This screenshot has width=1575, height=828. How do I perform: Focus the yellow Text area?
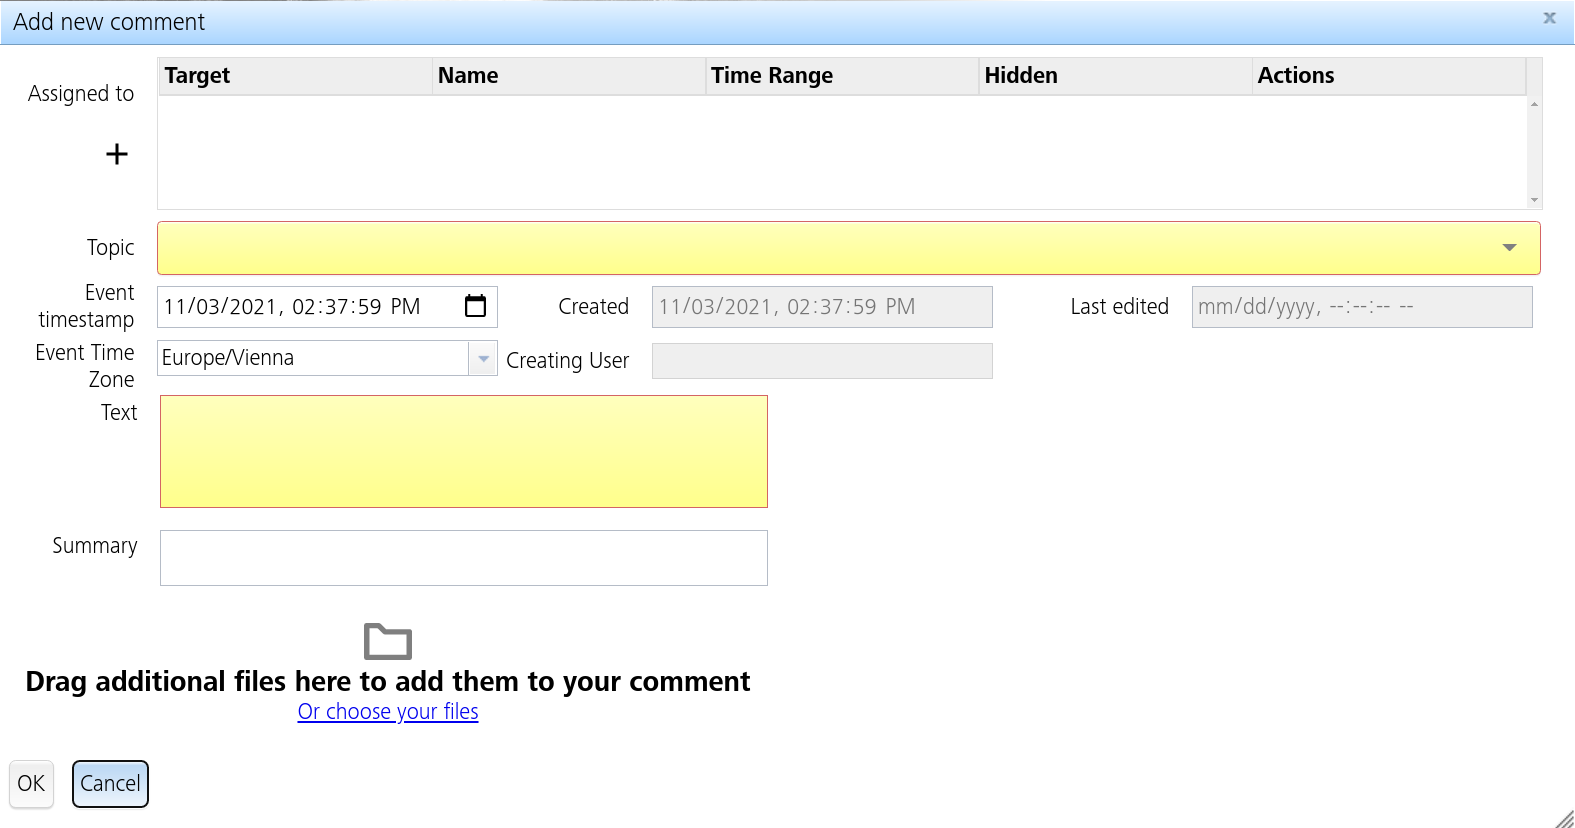(x=464, y=451)
